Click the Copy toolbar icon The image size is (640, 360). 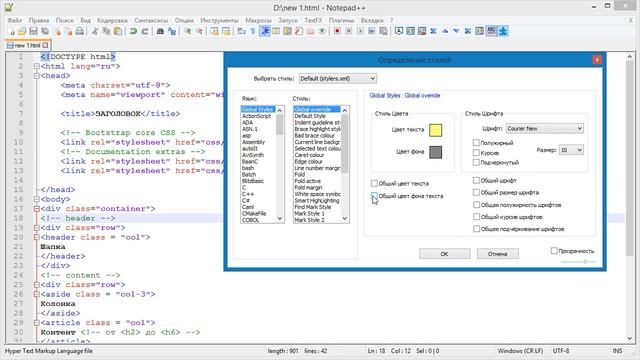[106, 31]
